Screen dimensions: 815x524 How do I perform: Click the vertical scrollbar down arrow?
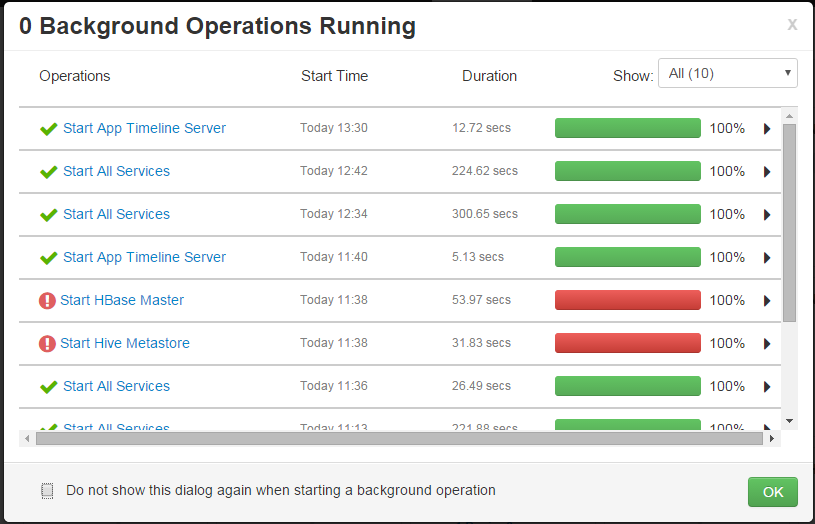tap(790, 421)
